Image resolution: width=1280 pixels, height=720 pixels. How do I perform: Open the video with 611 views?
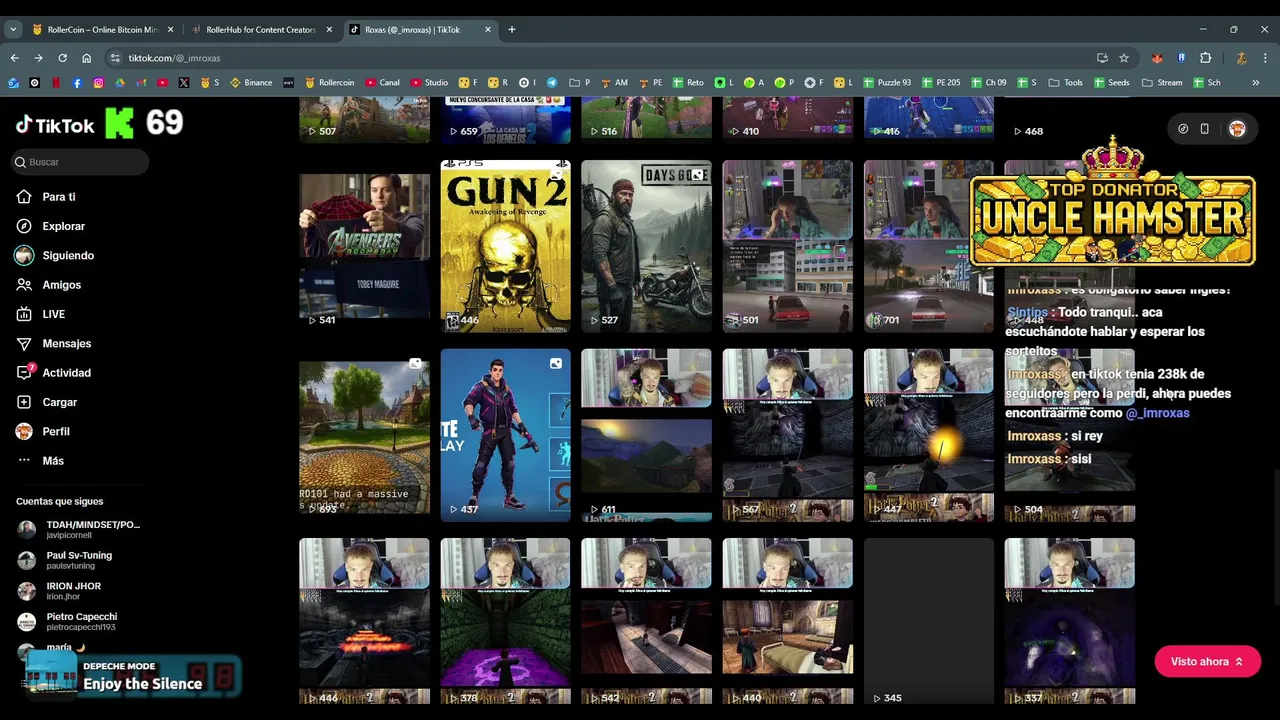click(646, 435)
